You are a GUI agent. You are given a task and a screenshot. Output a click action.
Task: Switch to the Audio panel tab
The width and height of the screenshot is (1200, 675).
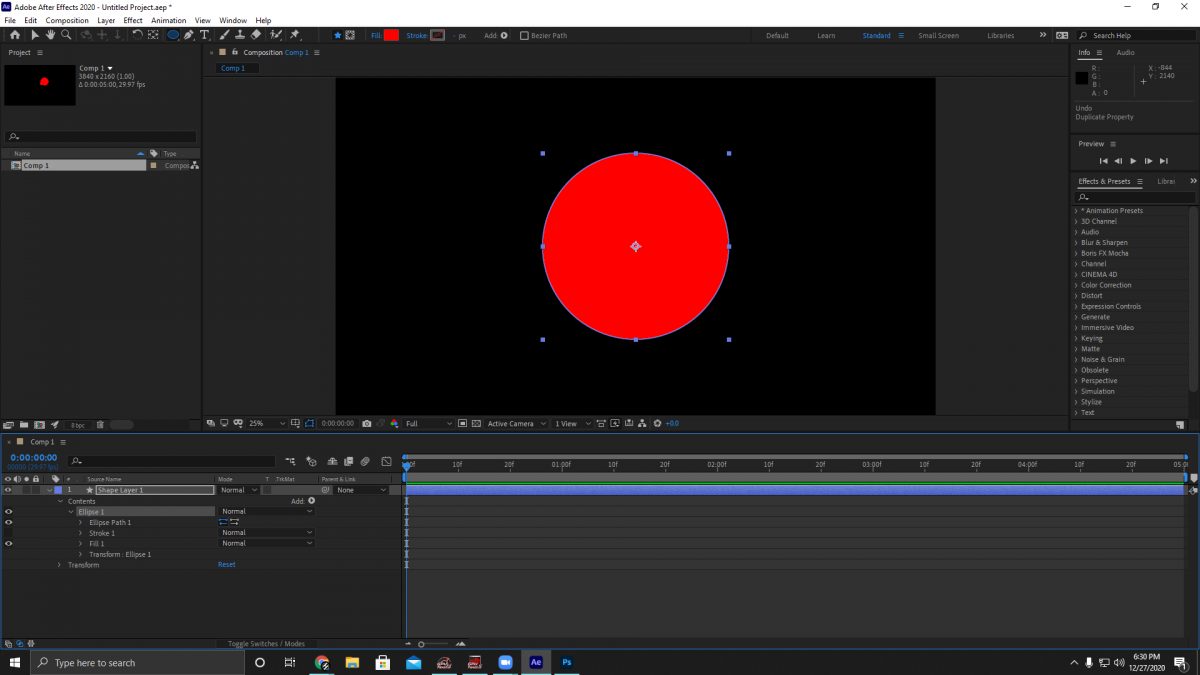(1125, 52)
